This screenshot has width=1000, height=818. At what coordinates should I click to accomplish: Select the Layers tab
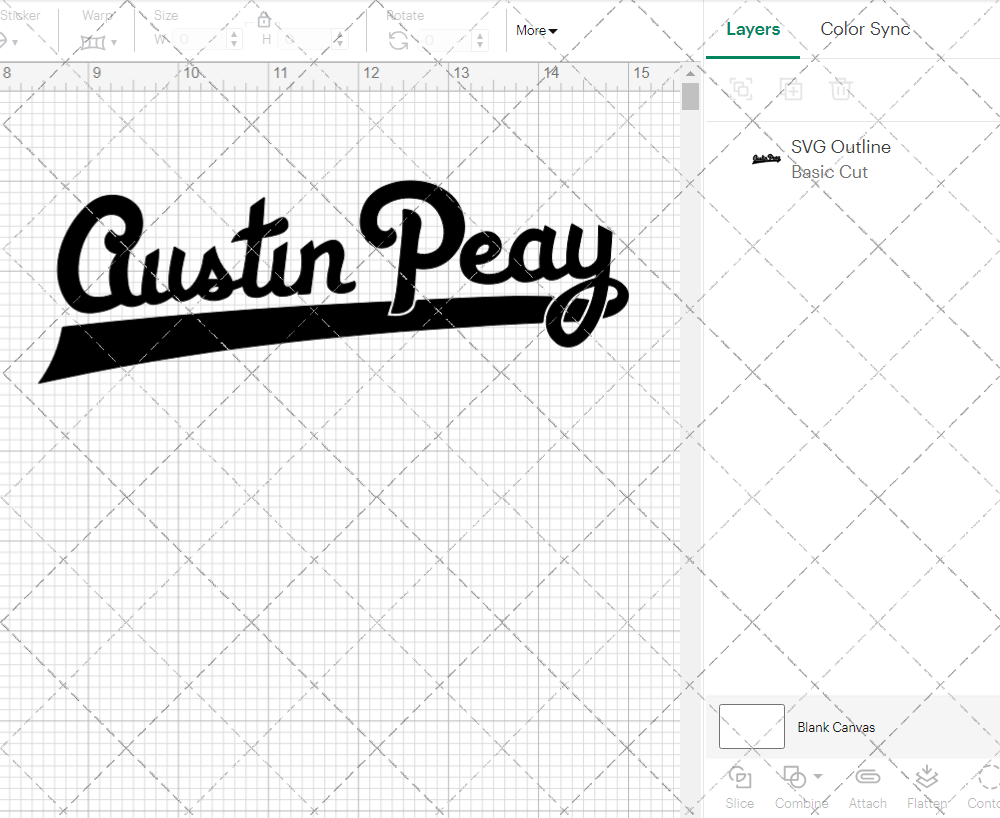click(x=753, y=29)
